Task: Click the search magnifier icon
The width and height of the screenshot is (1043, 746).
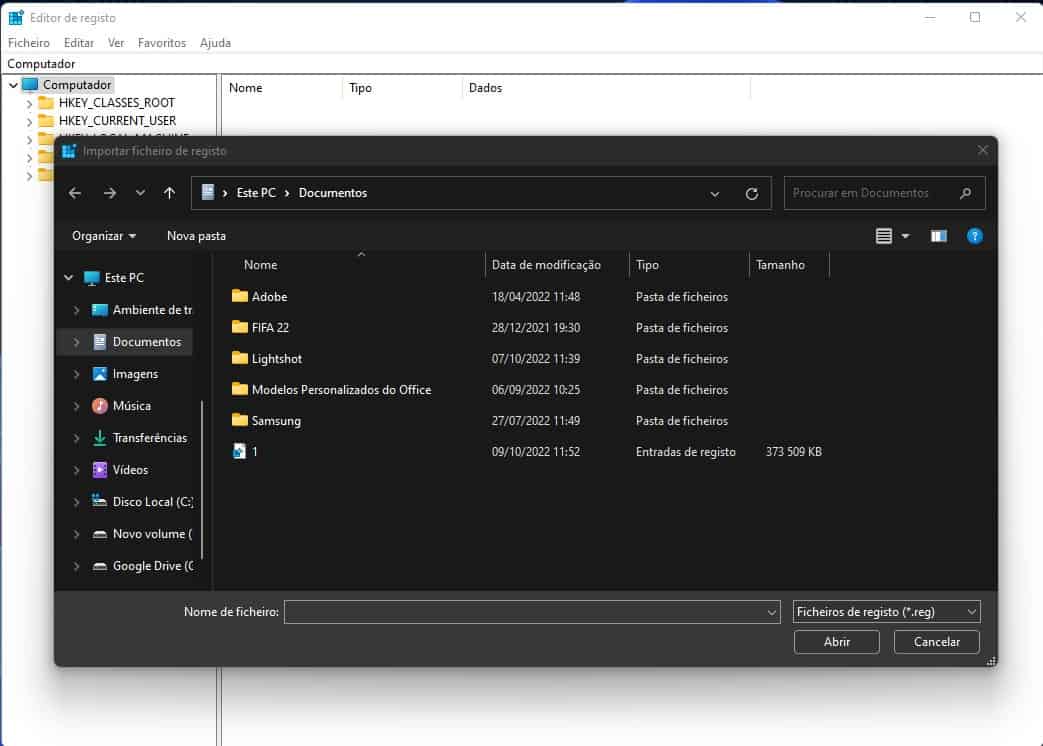Action: (x=965, y=193)
